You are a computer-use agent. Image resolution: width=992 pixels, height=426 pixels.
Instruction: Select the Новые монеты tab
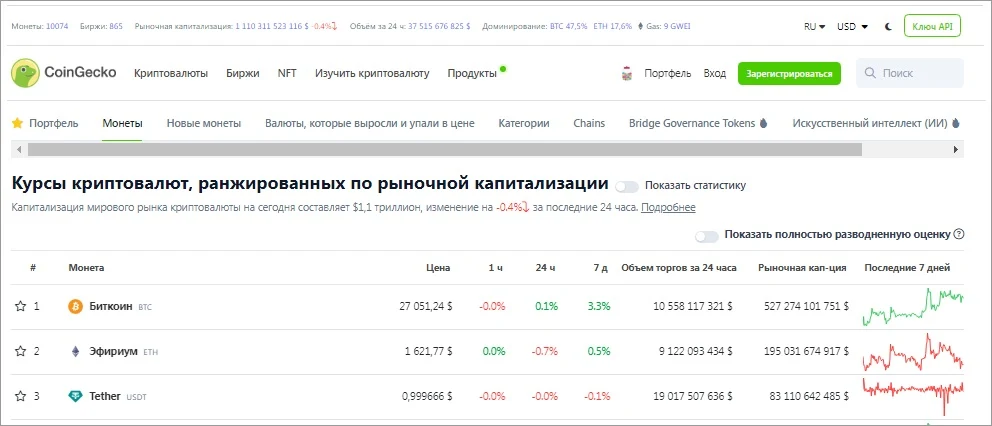coord(204,123)
